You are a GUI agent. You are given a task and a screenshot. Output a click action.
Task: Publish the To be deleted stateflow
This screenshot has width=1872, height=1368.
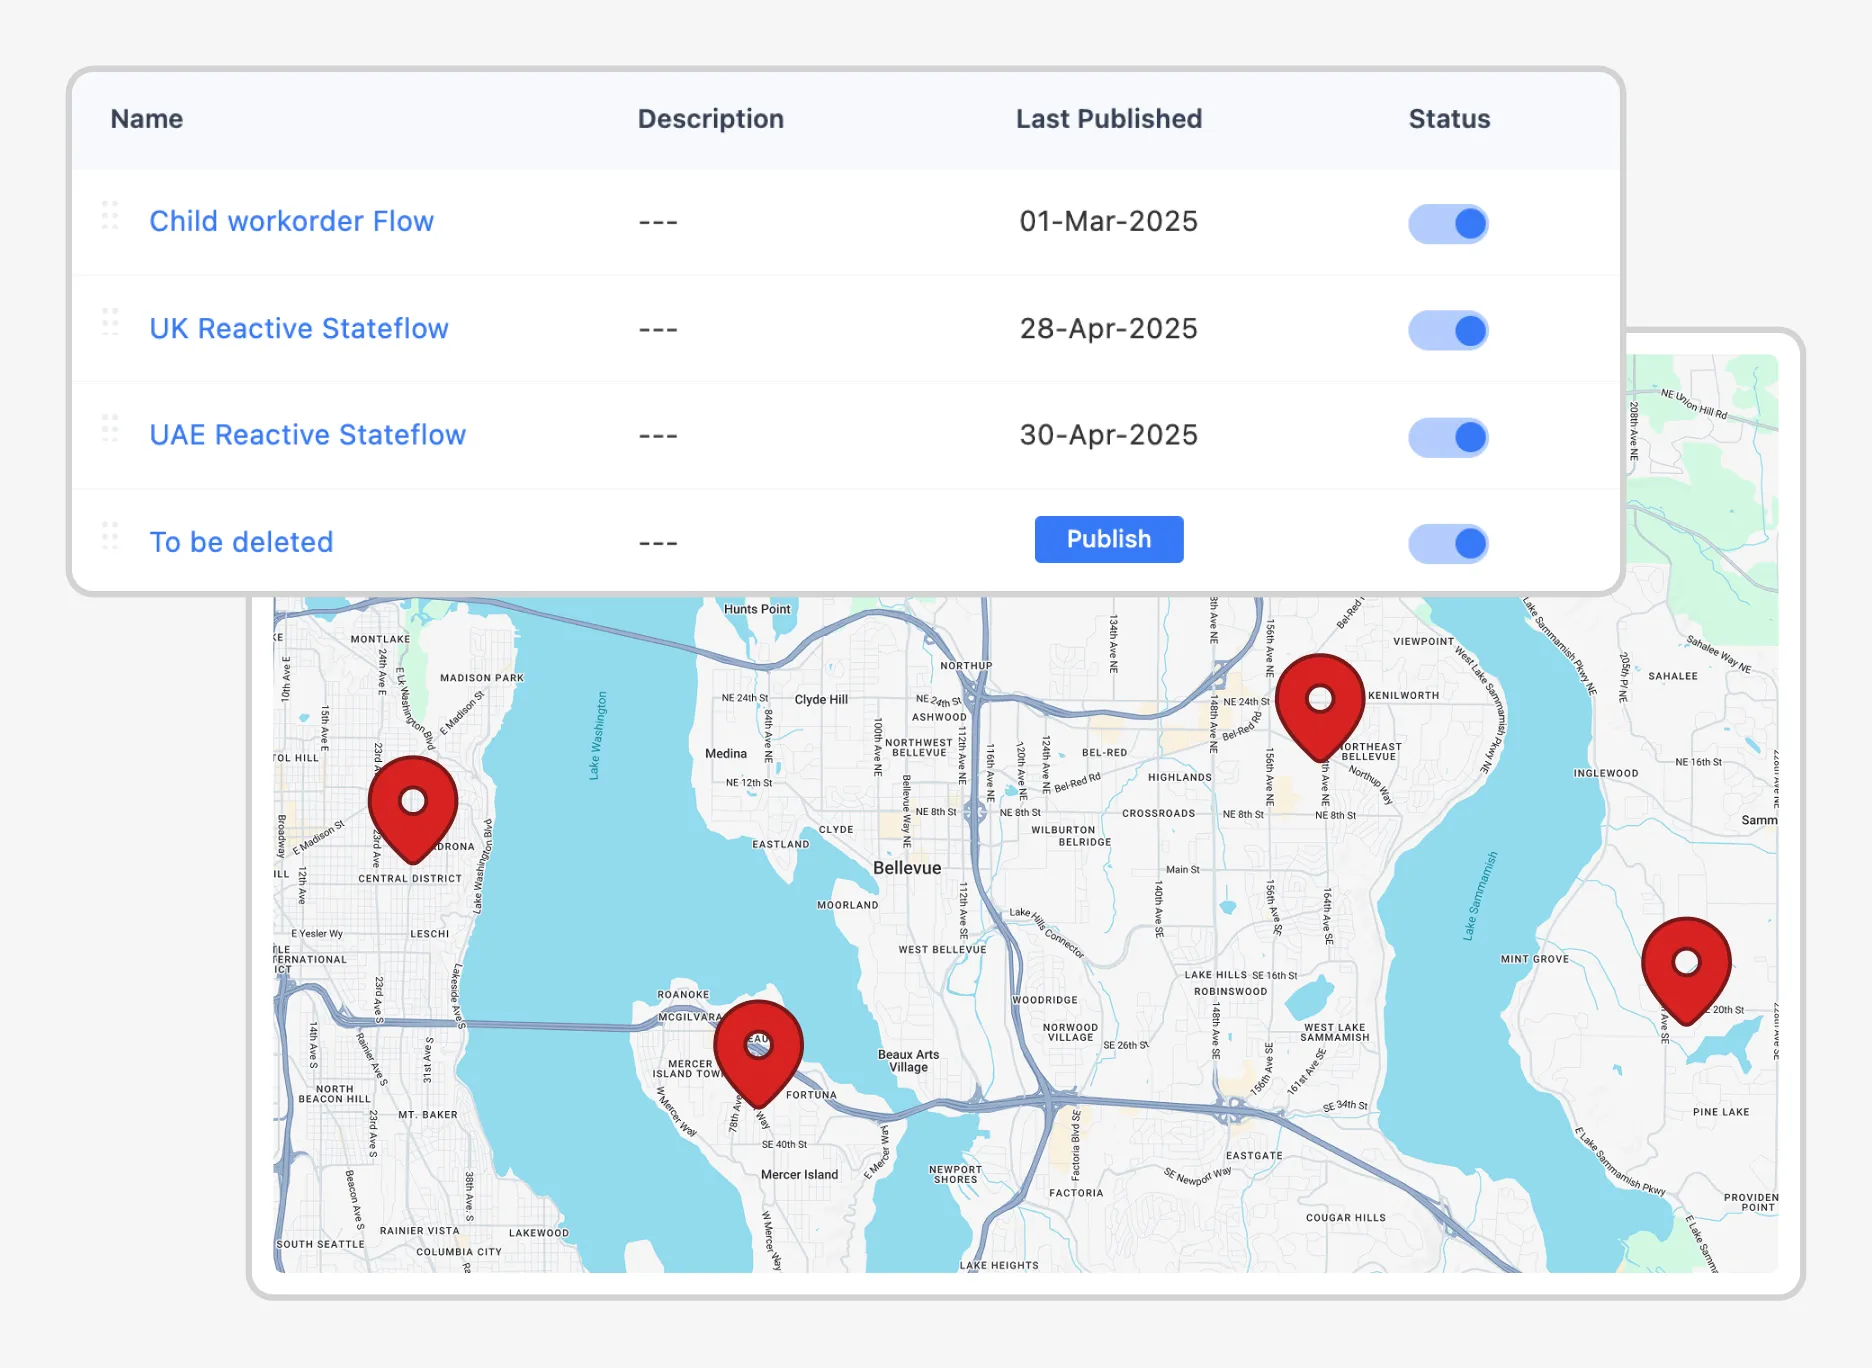1108,540
